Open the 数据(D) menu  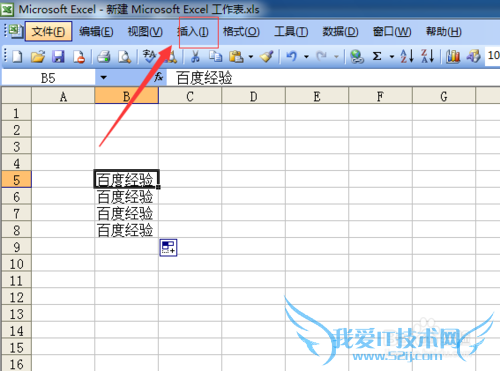point(340,32)
